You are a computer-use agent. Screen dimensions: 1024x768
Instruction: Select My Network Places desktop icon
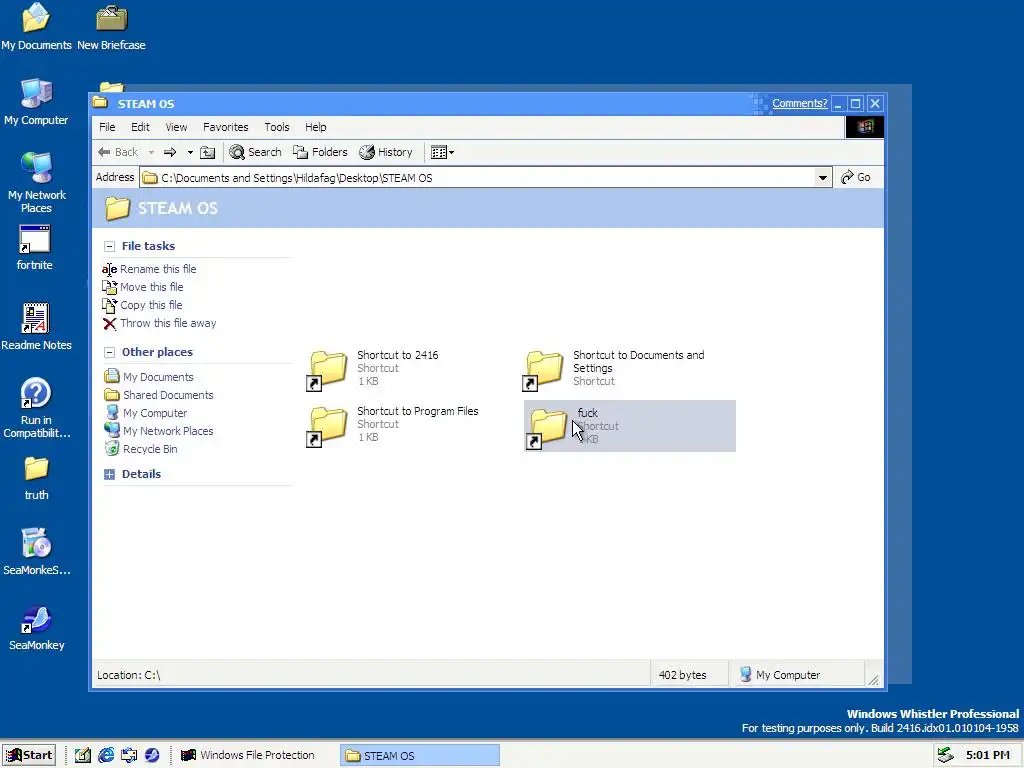pos(36,183)
